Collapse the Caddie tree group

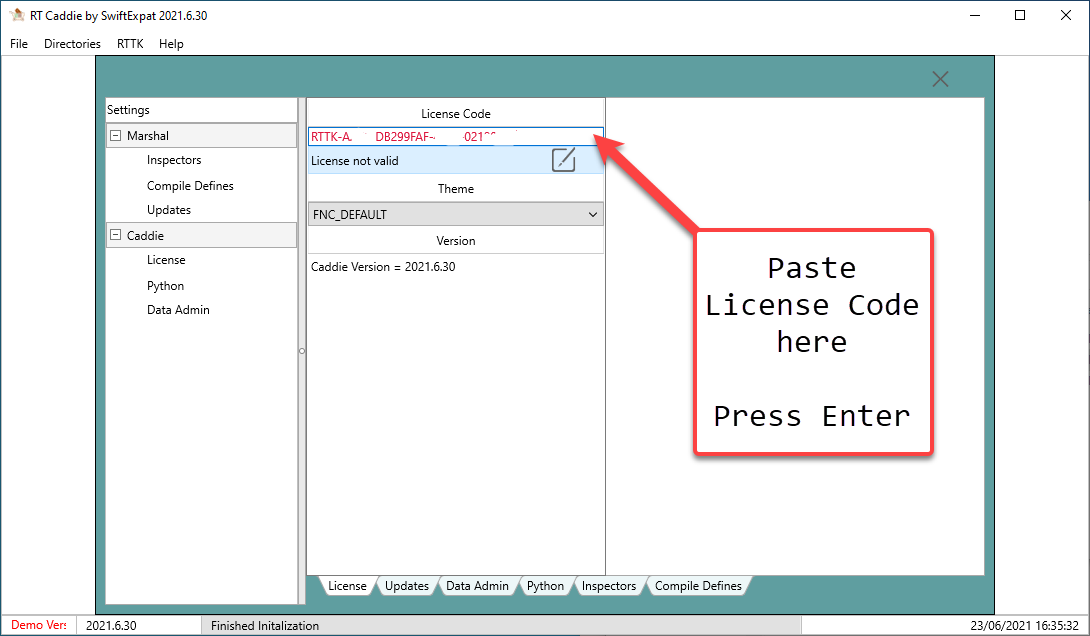[116, 236]
